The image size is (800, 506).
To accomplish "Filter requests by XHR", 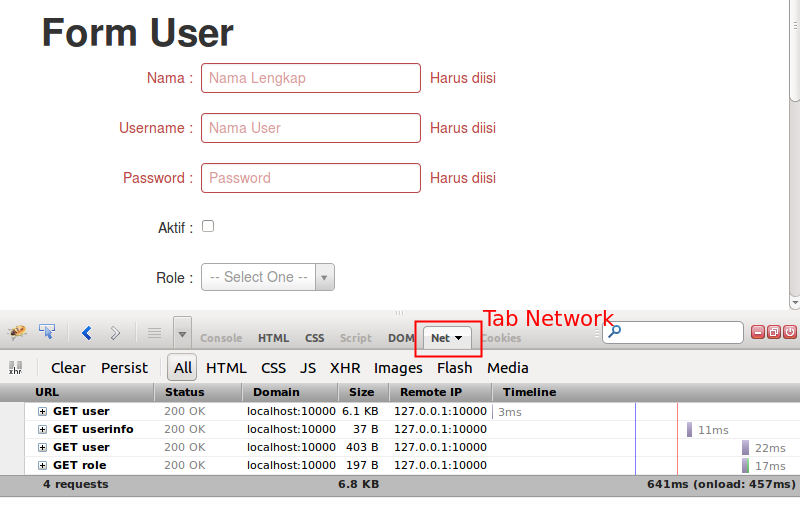I will click(x=345, y=368).
